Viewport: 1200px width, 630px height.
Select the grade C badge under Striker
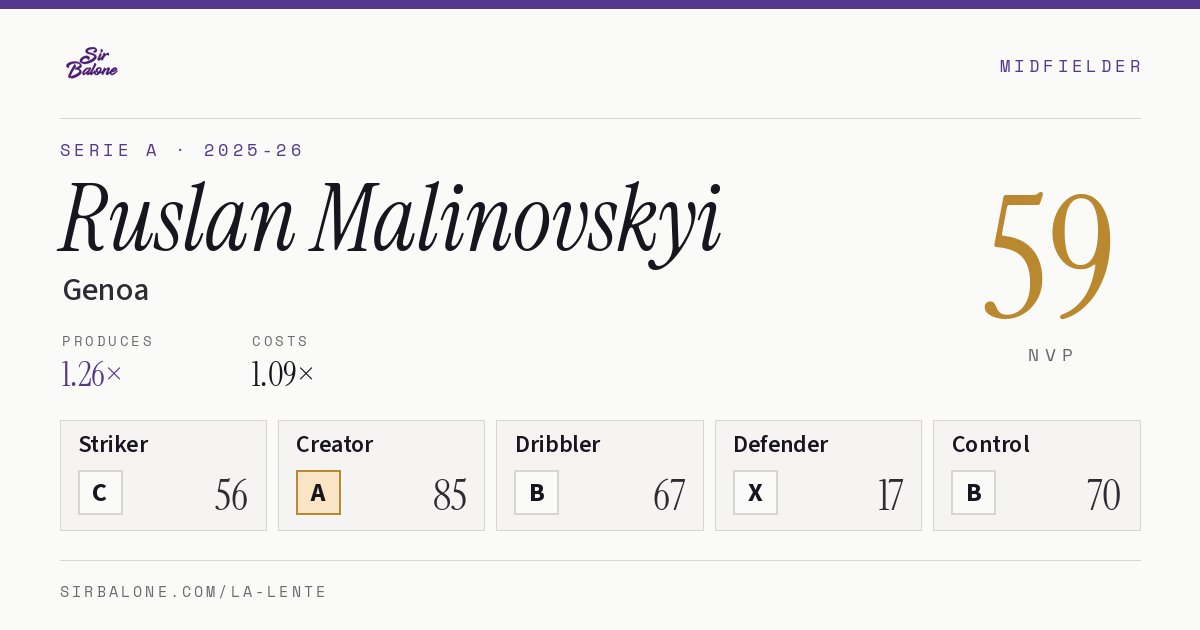(100, 492)
